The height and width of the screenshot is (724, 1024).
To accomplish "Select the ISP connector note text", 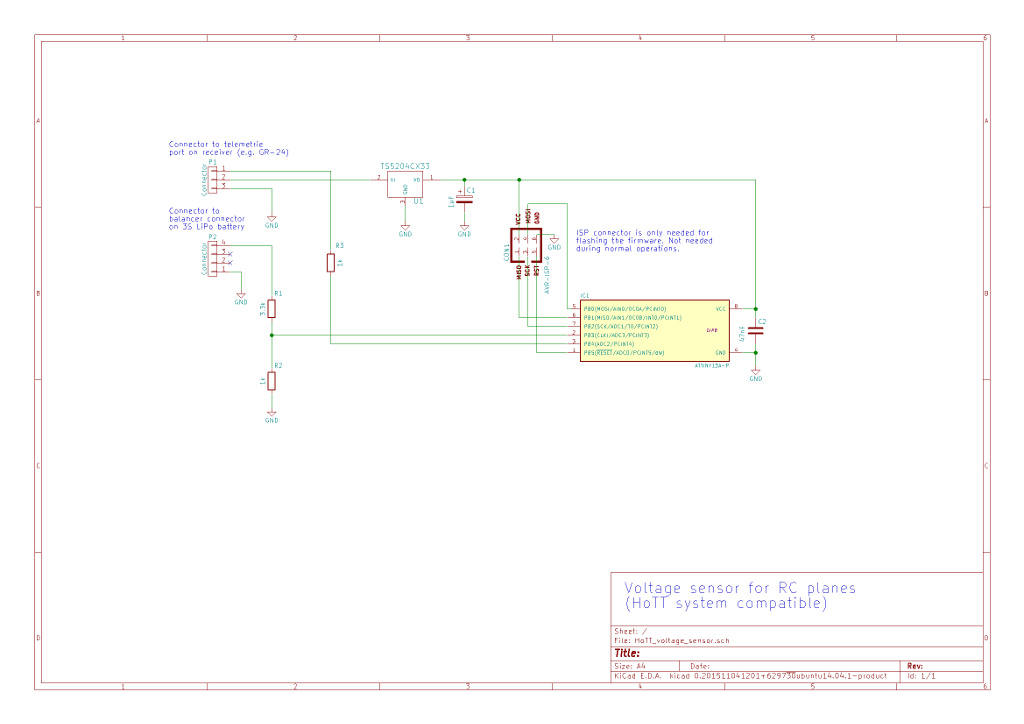I will [644, 240].
